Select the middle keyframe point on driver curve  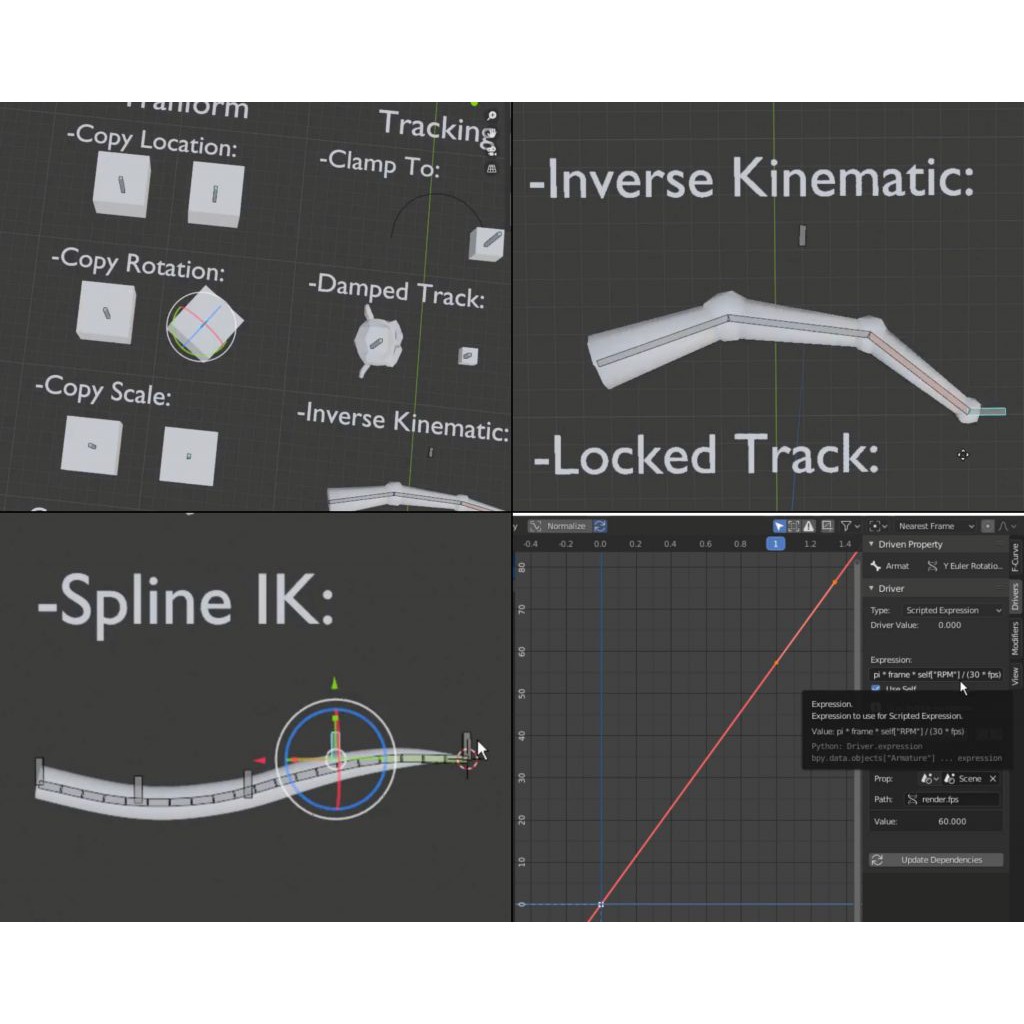coord(776,663)
